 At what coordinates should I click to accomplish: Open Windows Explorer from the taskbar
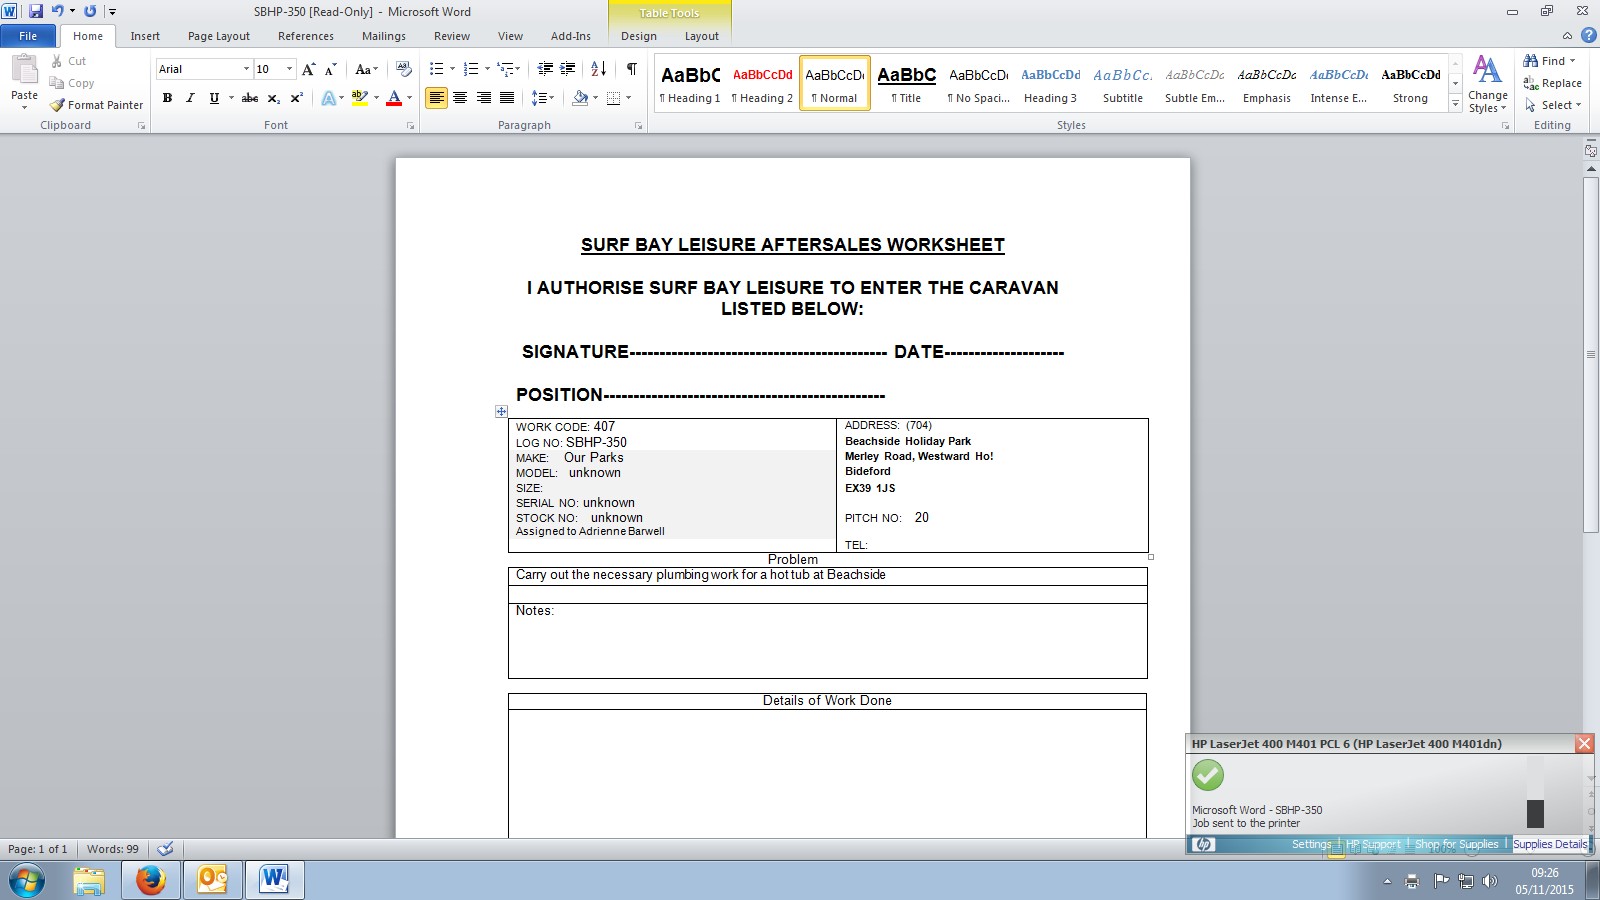click(88, 880)
